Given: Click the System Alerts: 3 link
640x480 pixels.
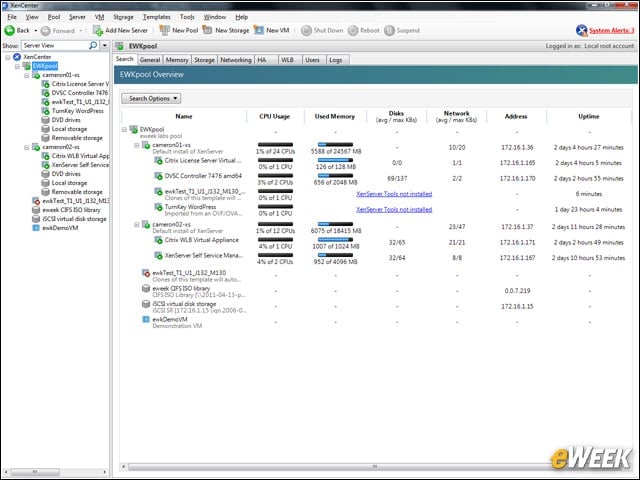Looking at the screenshot, I should point(611,31).
